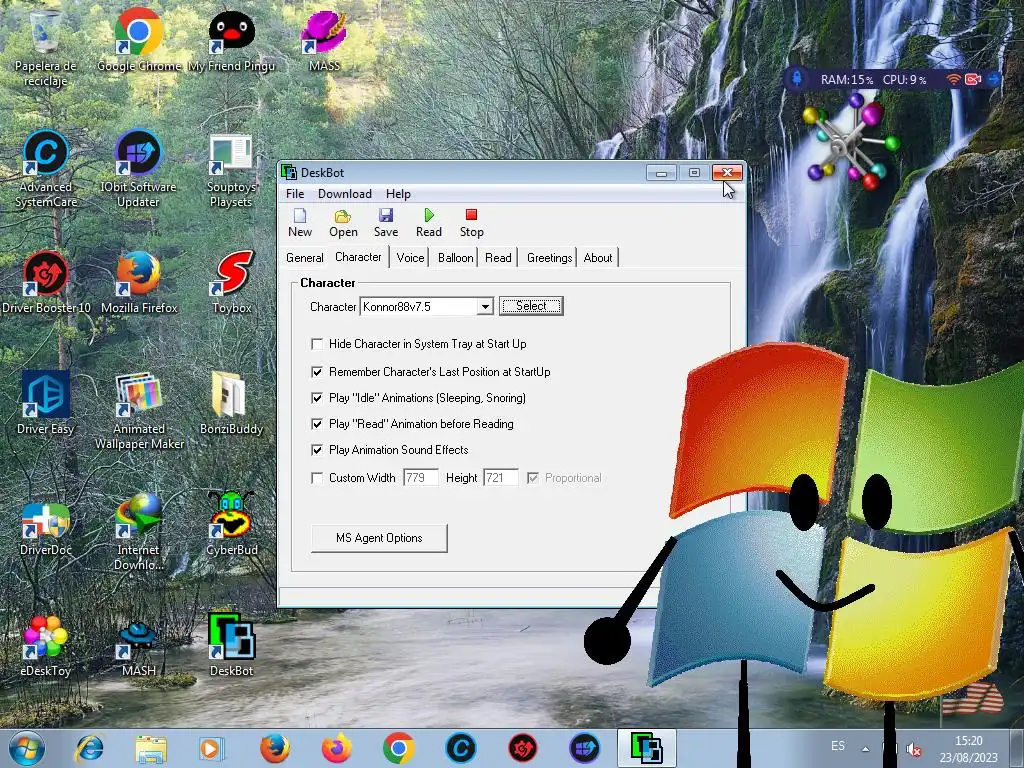Disable Play Animation Sound Effects checkbox
Image resolution: width=1024 pixels, height=768 pixels.
click(x=317, y=450)
